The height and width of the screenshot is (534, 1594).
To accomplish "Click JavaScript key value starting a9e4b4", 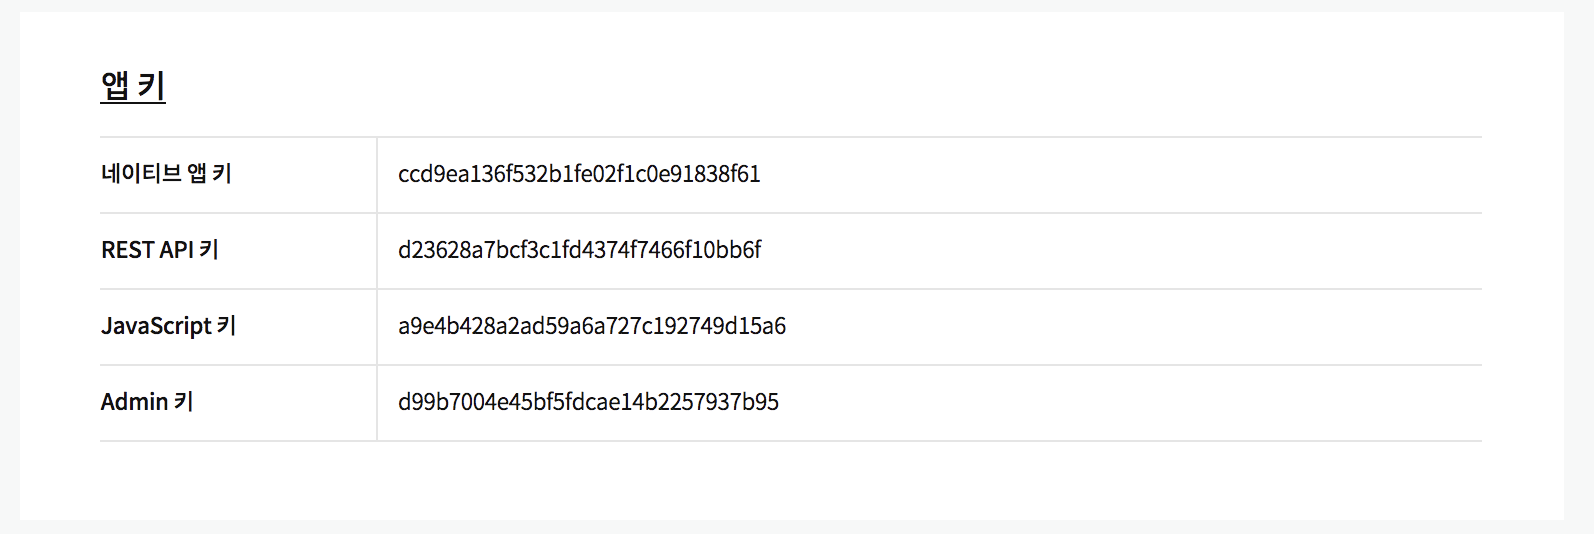I will 591,326.
